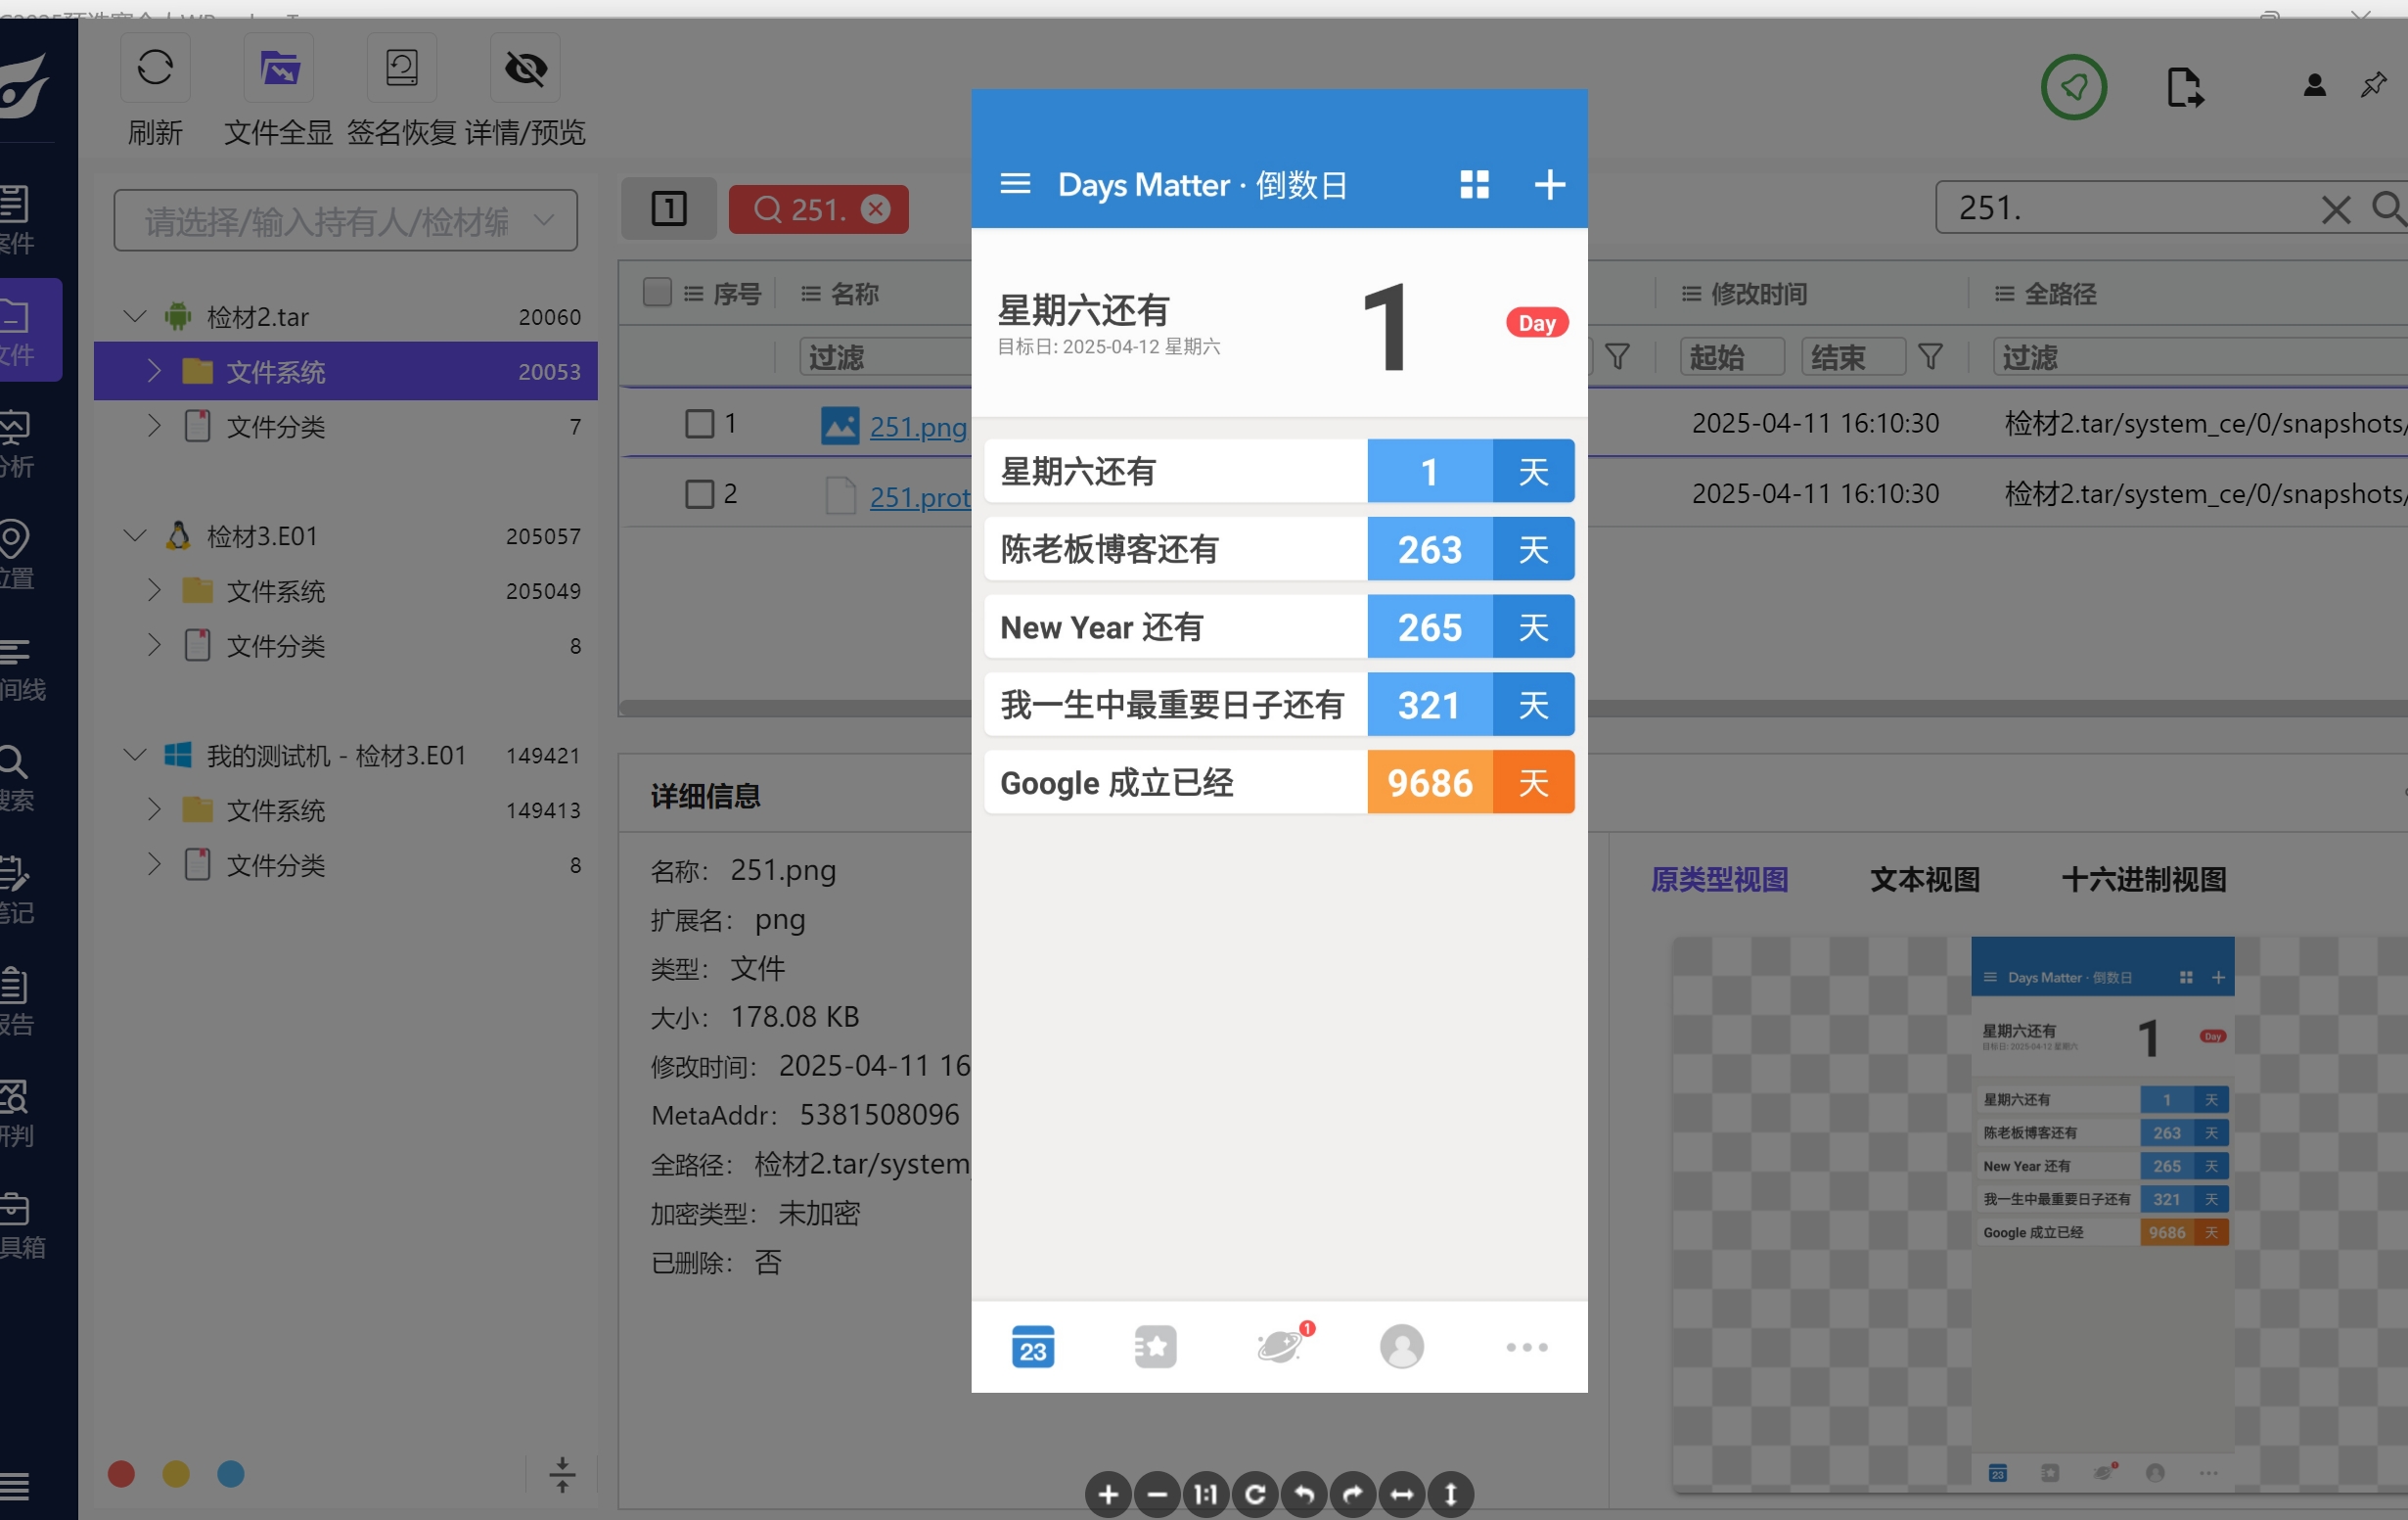Screen dimensions: 2408x1520
Task: Click the zoom-in plus button below preview
Action: pos(1108,1494)
